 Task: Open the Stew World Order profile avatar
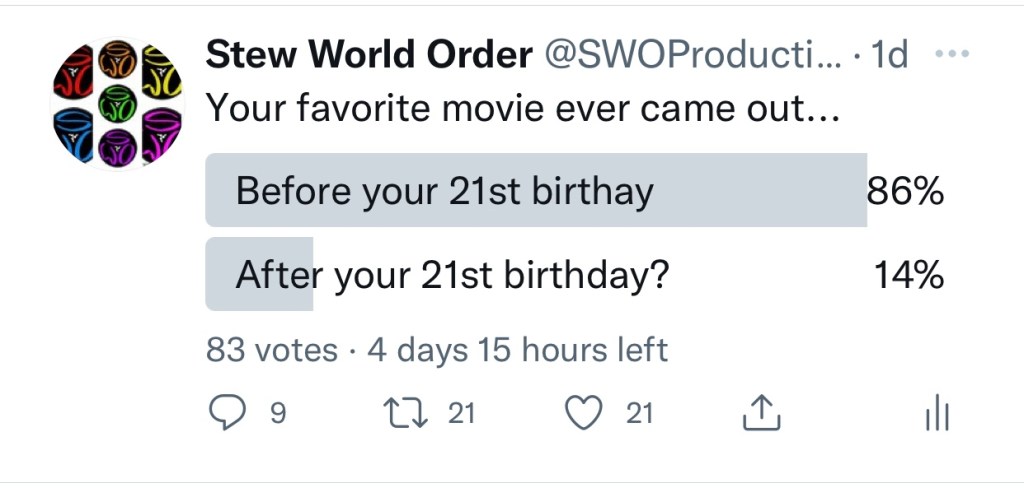pos(117,103)
